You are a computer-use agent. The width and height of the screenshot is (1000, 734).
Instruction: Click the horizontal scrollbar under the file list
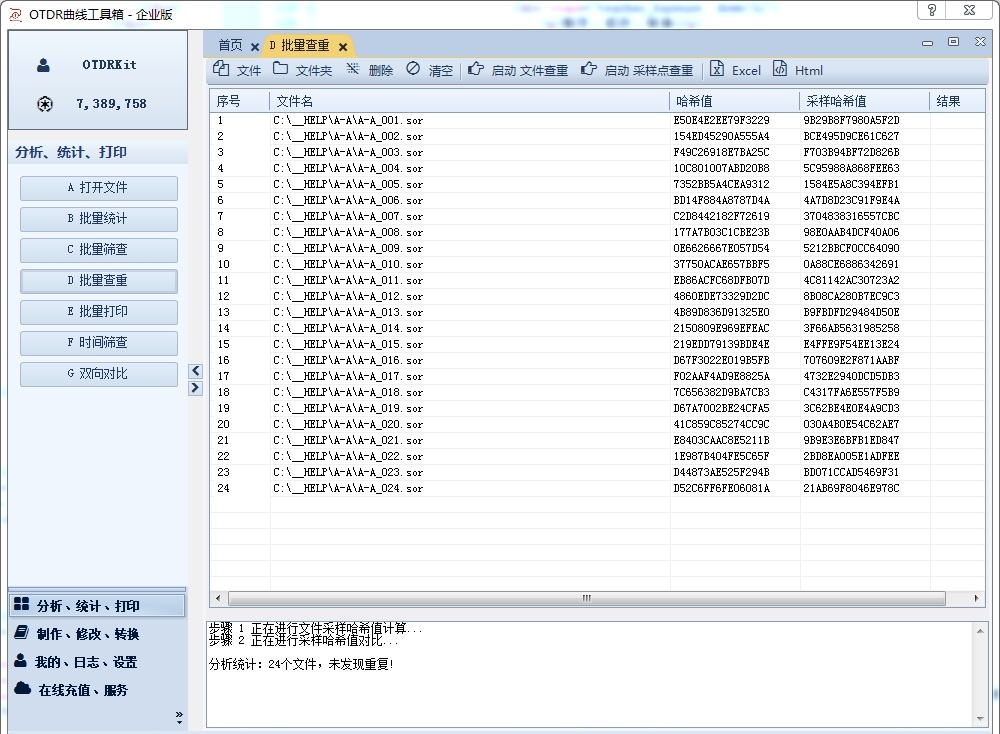[x=586, y=598]
